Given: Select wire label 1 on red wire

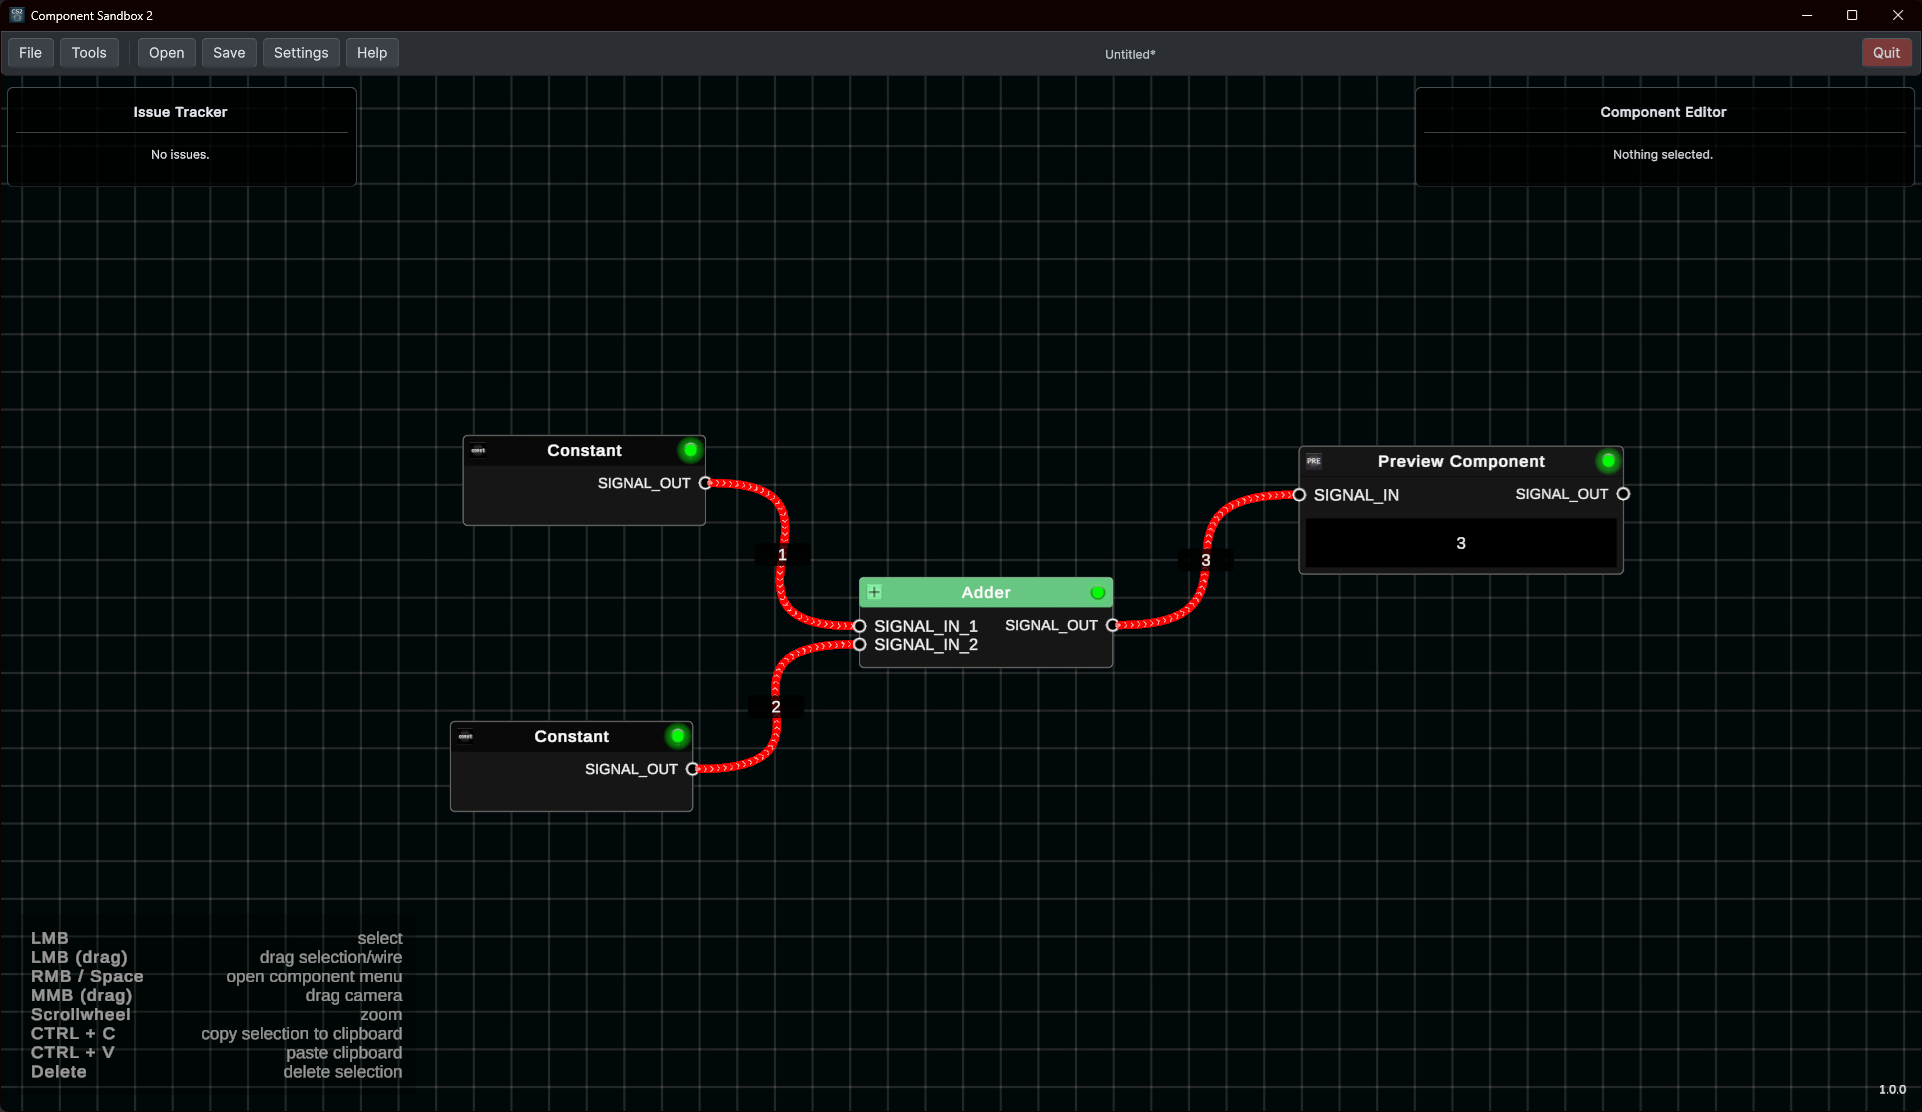Looking at the screenshot, I should coord(782,555).
